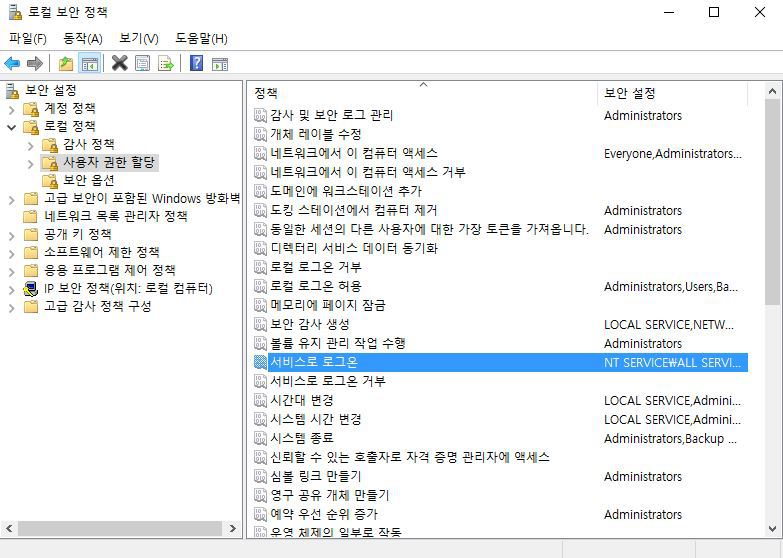Select the 볼륨 유지 관리 작업 수행 policy
This screenshot has width=783, height=558.
point(338,343)
